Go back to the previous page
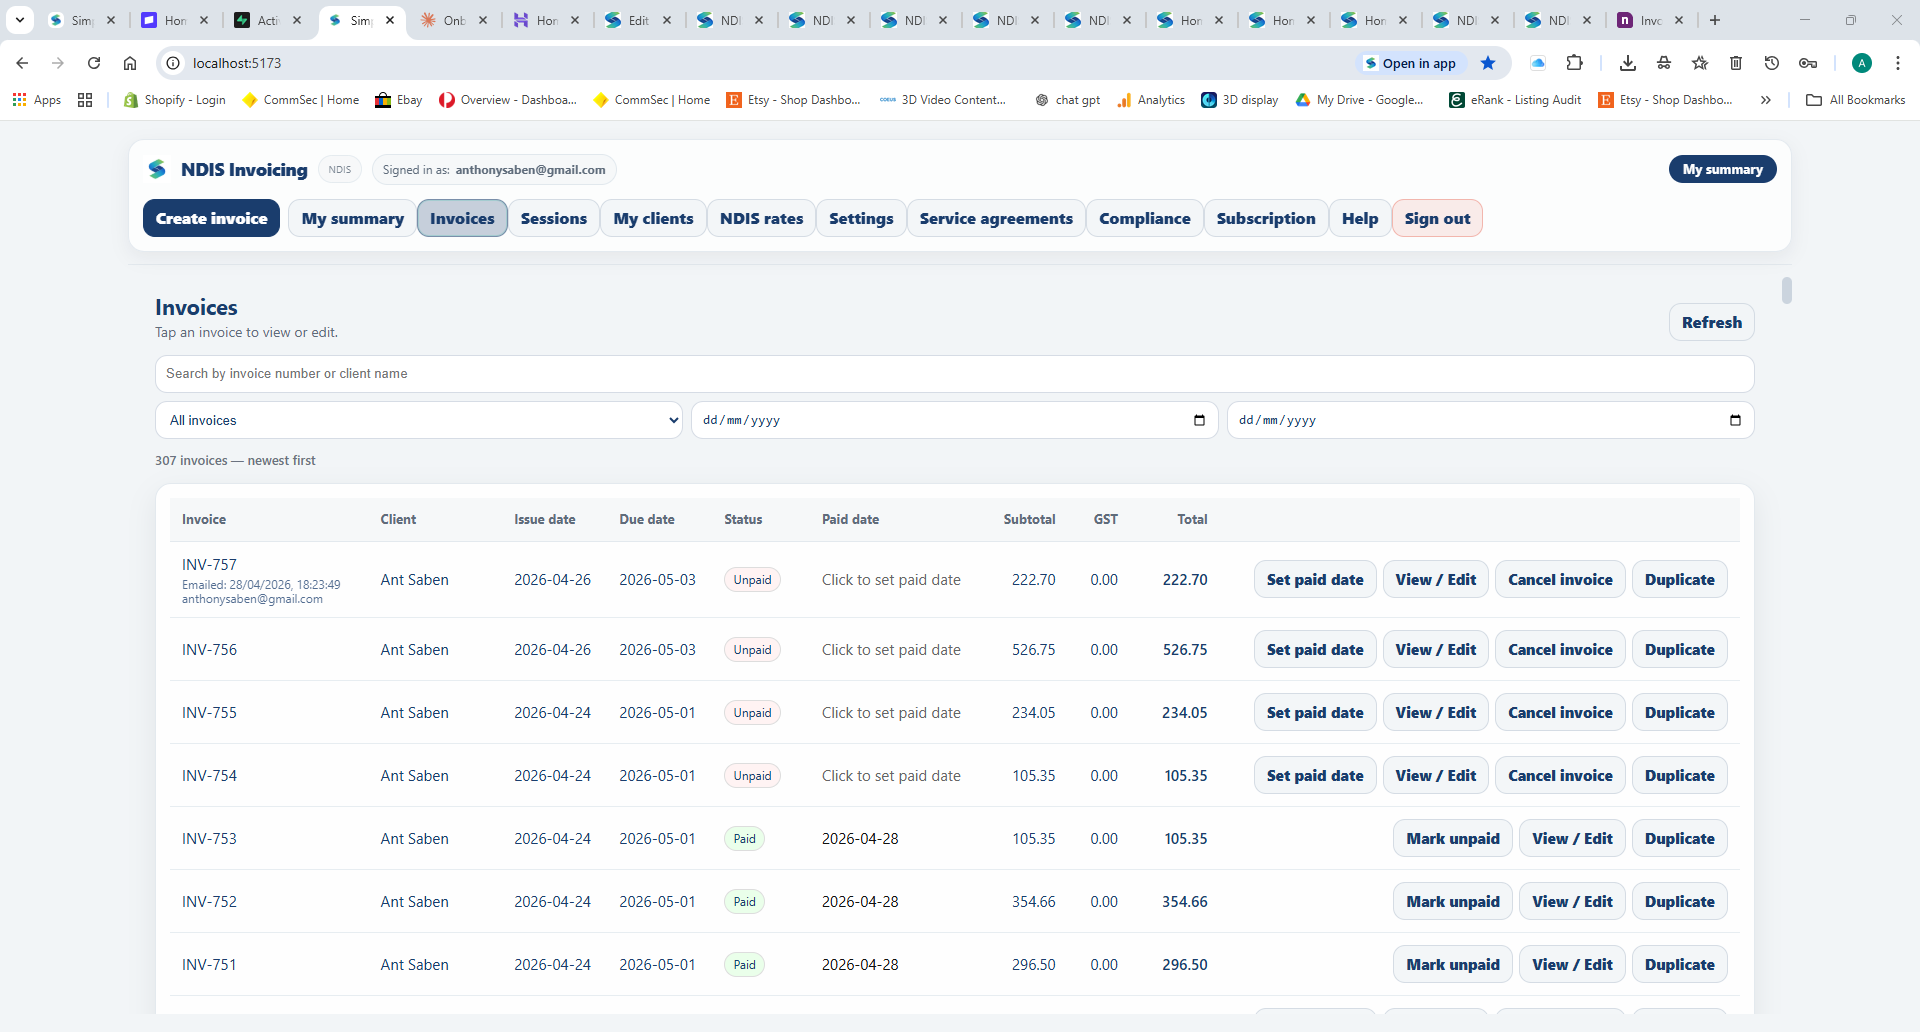Viewport: 1920px width, 1032px height. pyautogui.click(x=22, y=63)
